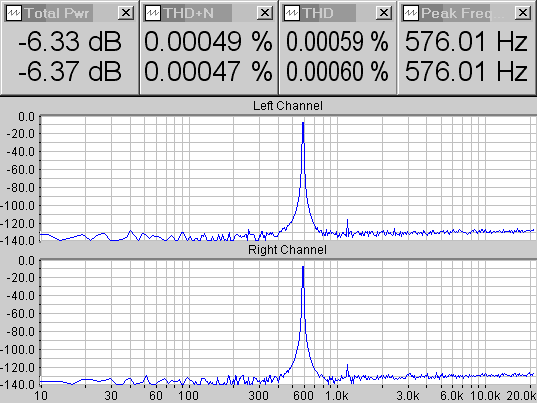Click the 0.00059 % THD reading
The height and width of the screenshot is (403, 537).
pos(337,42)
